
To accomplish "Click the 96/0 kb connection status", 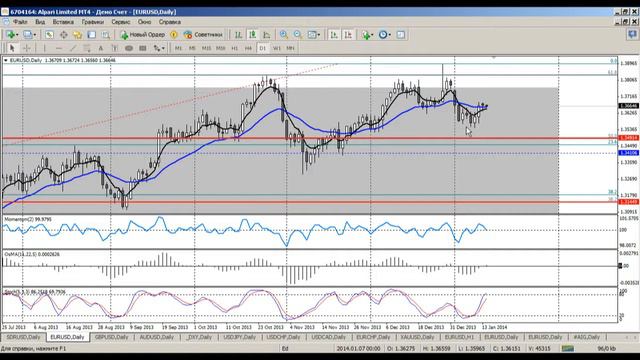I will (x=607, y=349).
